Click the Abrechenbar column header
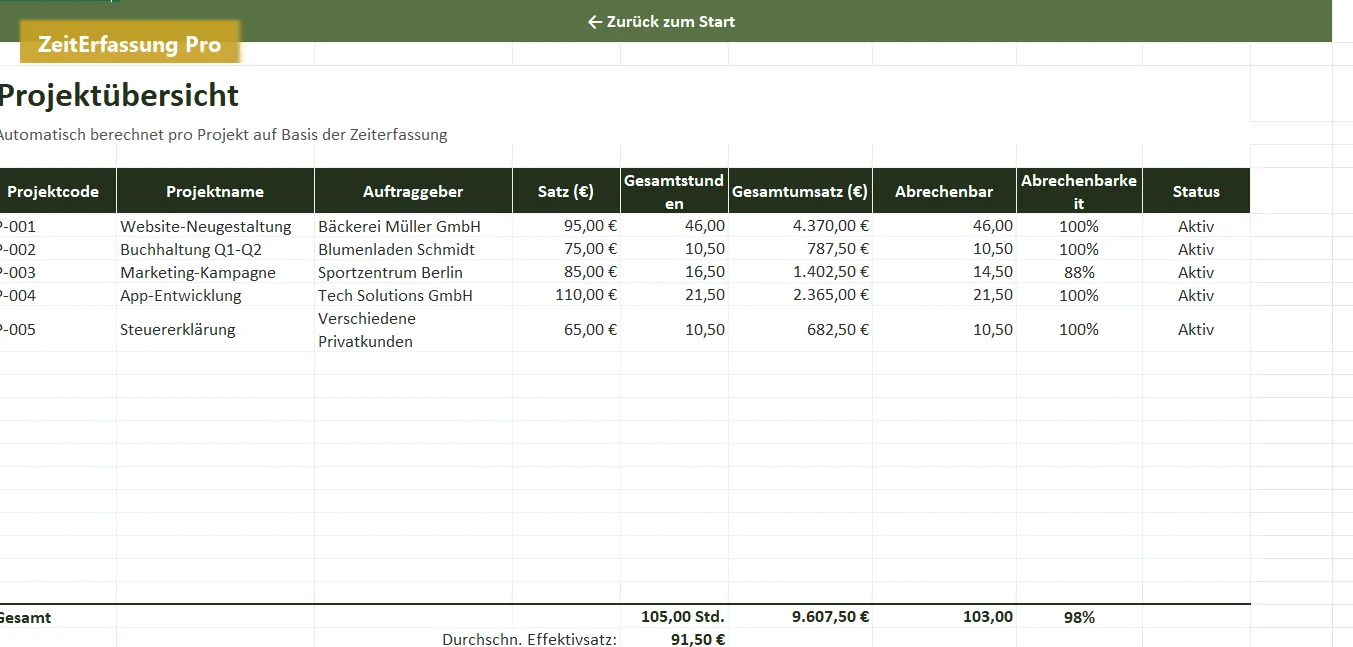1353x647 pixels. 944,191
